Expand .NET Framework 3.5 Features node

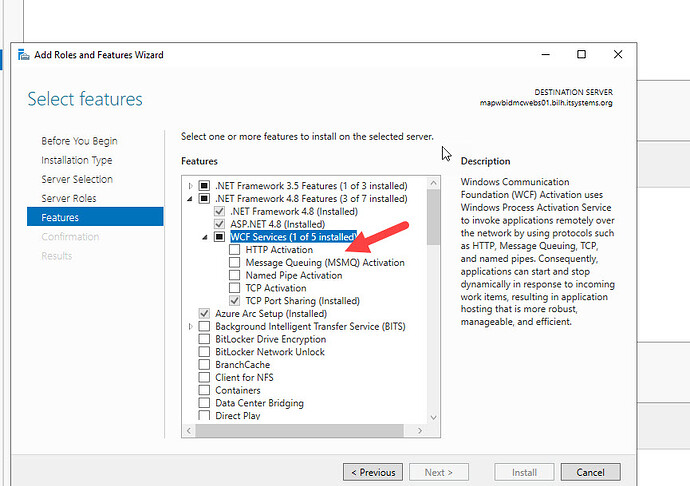click(191, 186)
